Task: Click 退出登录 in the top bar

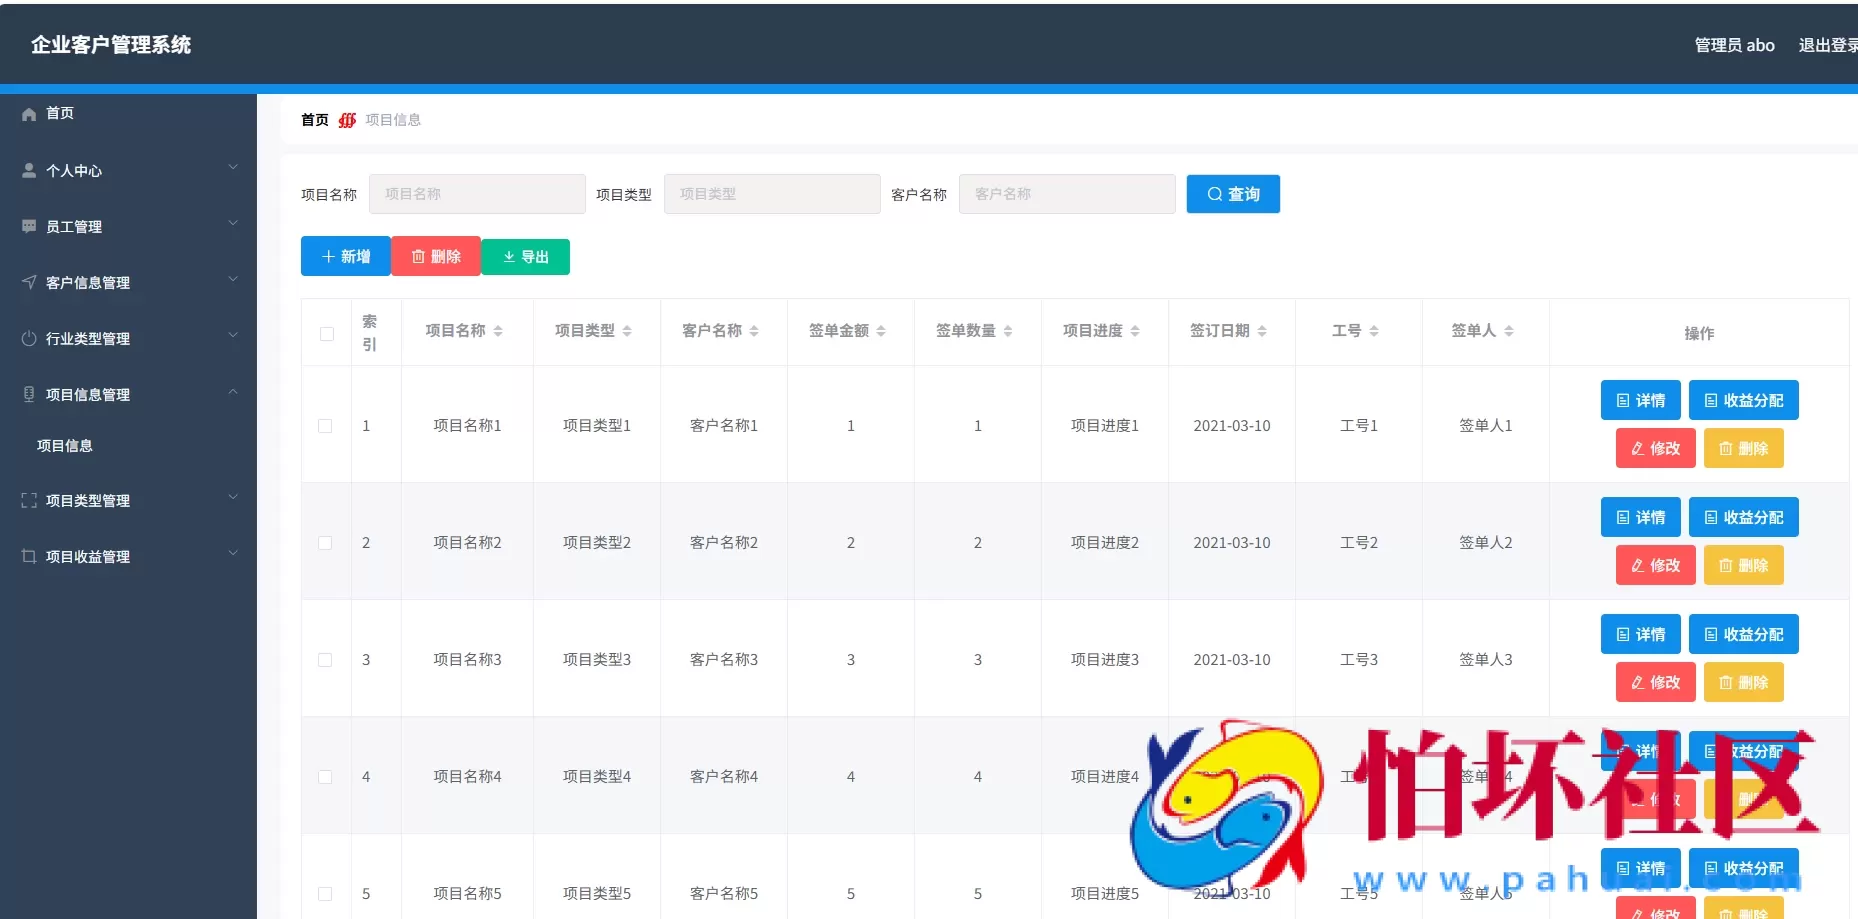Action: point(1829,45)
